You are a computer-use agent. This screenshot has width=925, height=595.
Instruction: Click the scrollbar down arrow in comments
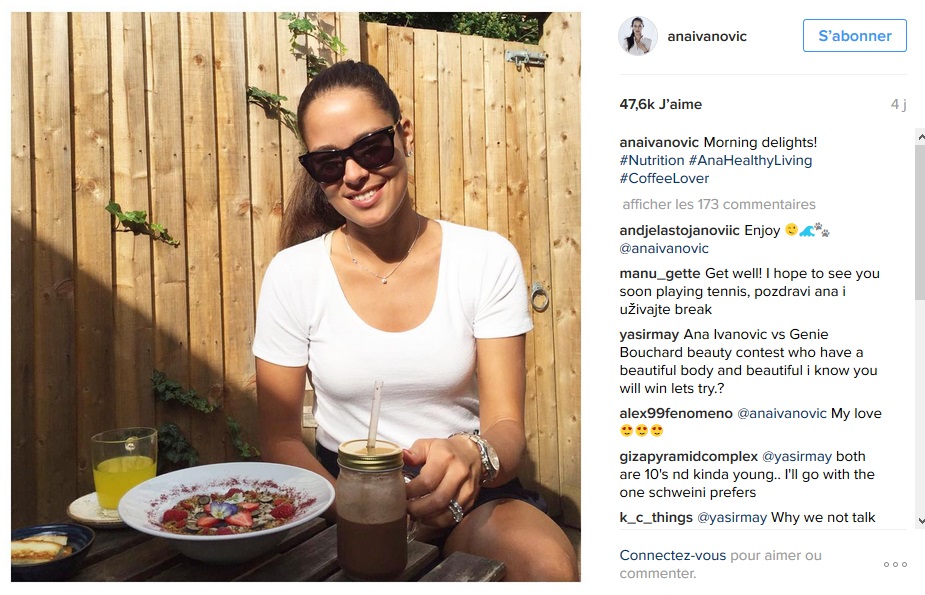point(920,521)
